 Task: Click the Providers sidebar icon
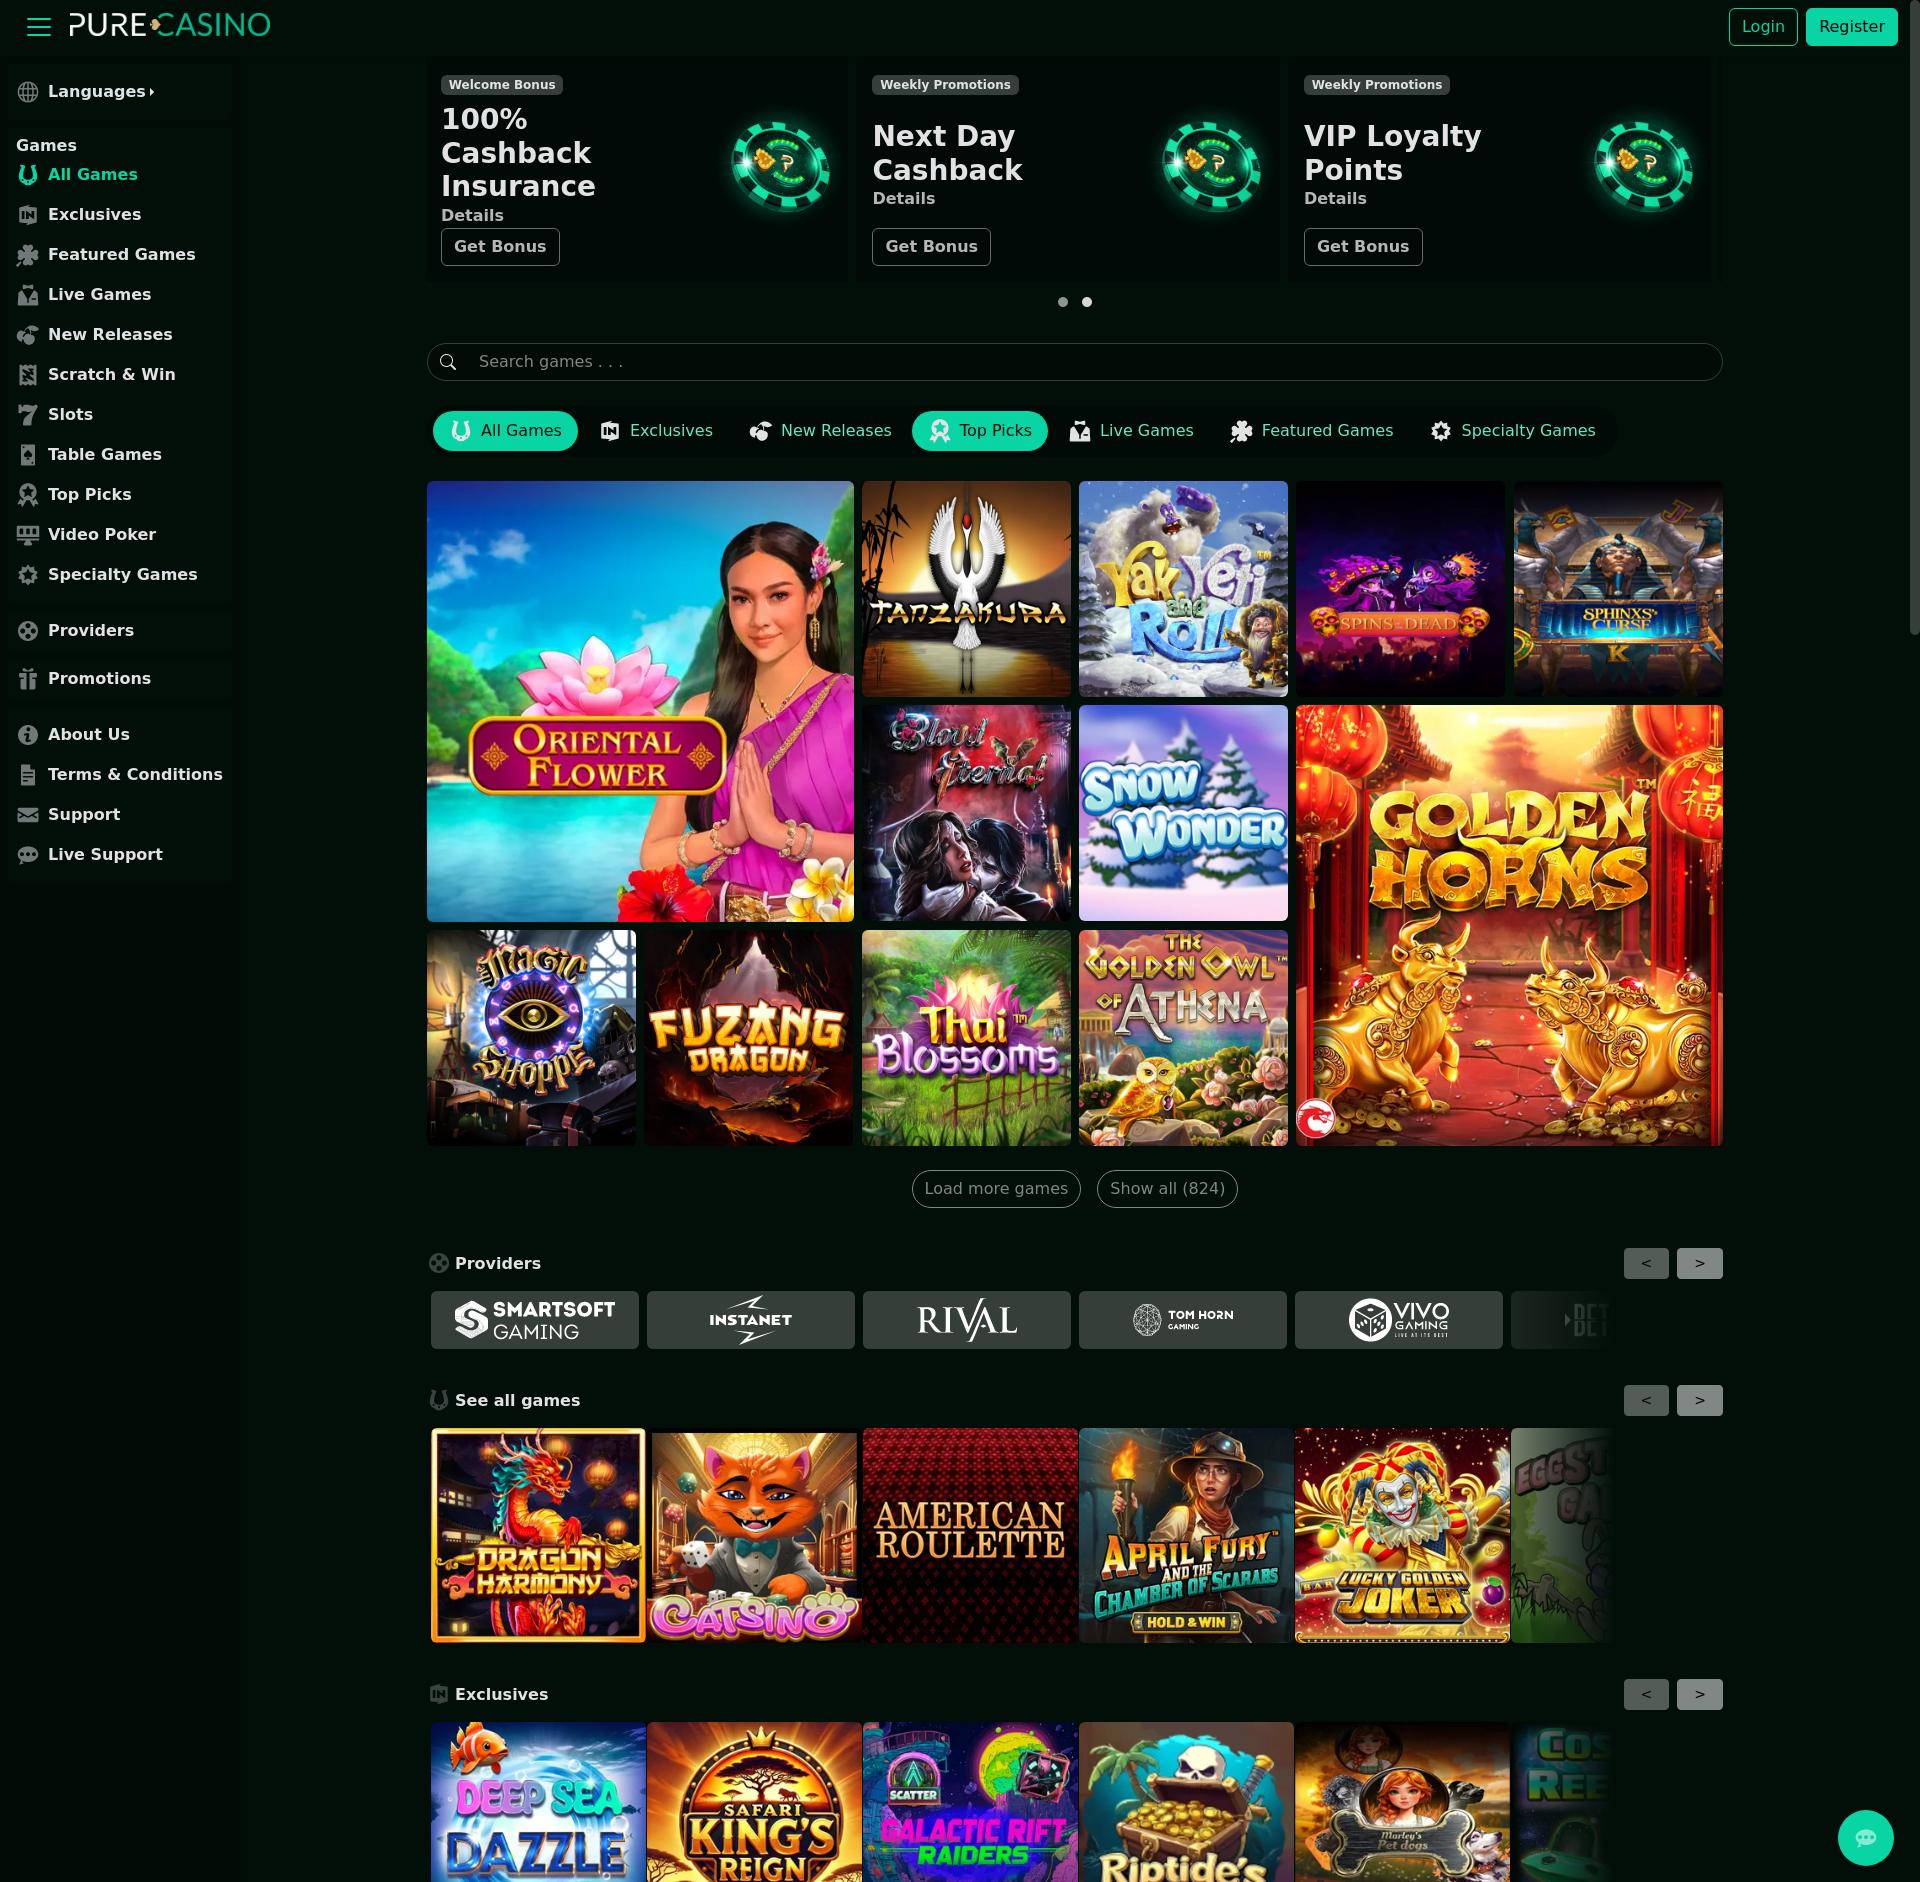[x=28, y=631]
